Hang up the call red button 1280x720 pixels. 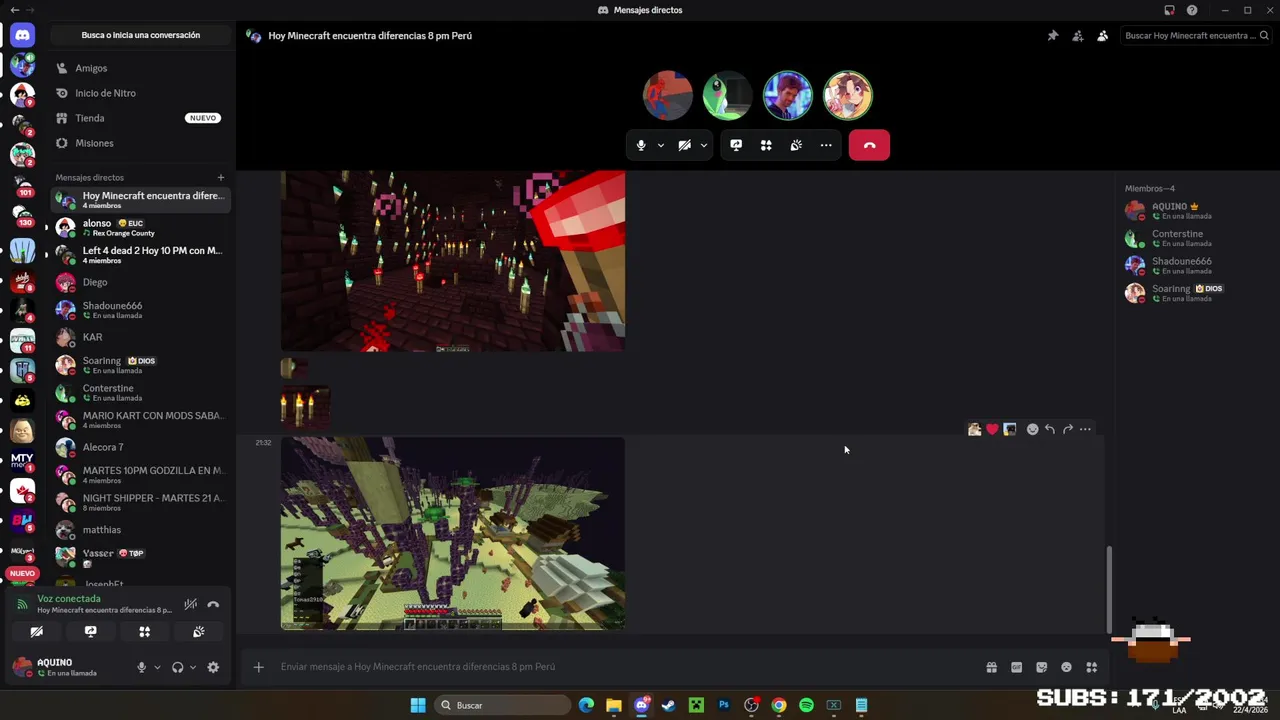(869, 145)
